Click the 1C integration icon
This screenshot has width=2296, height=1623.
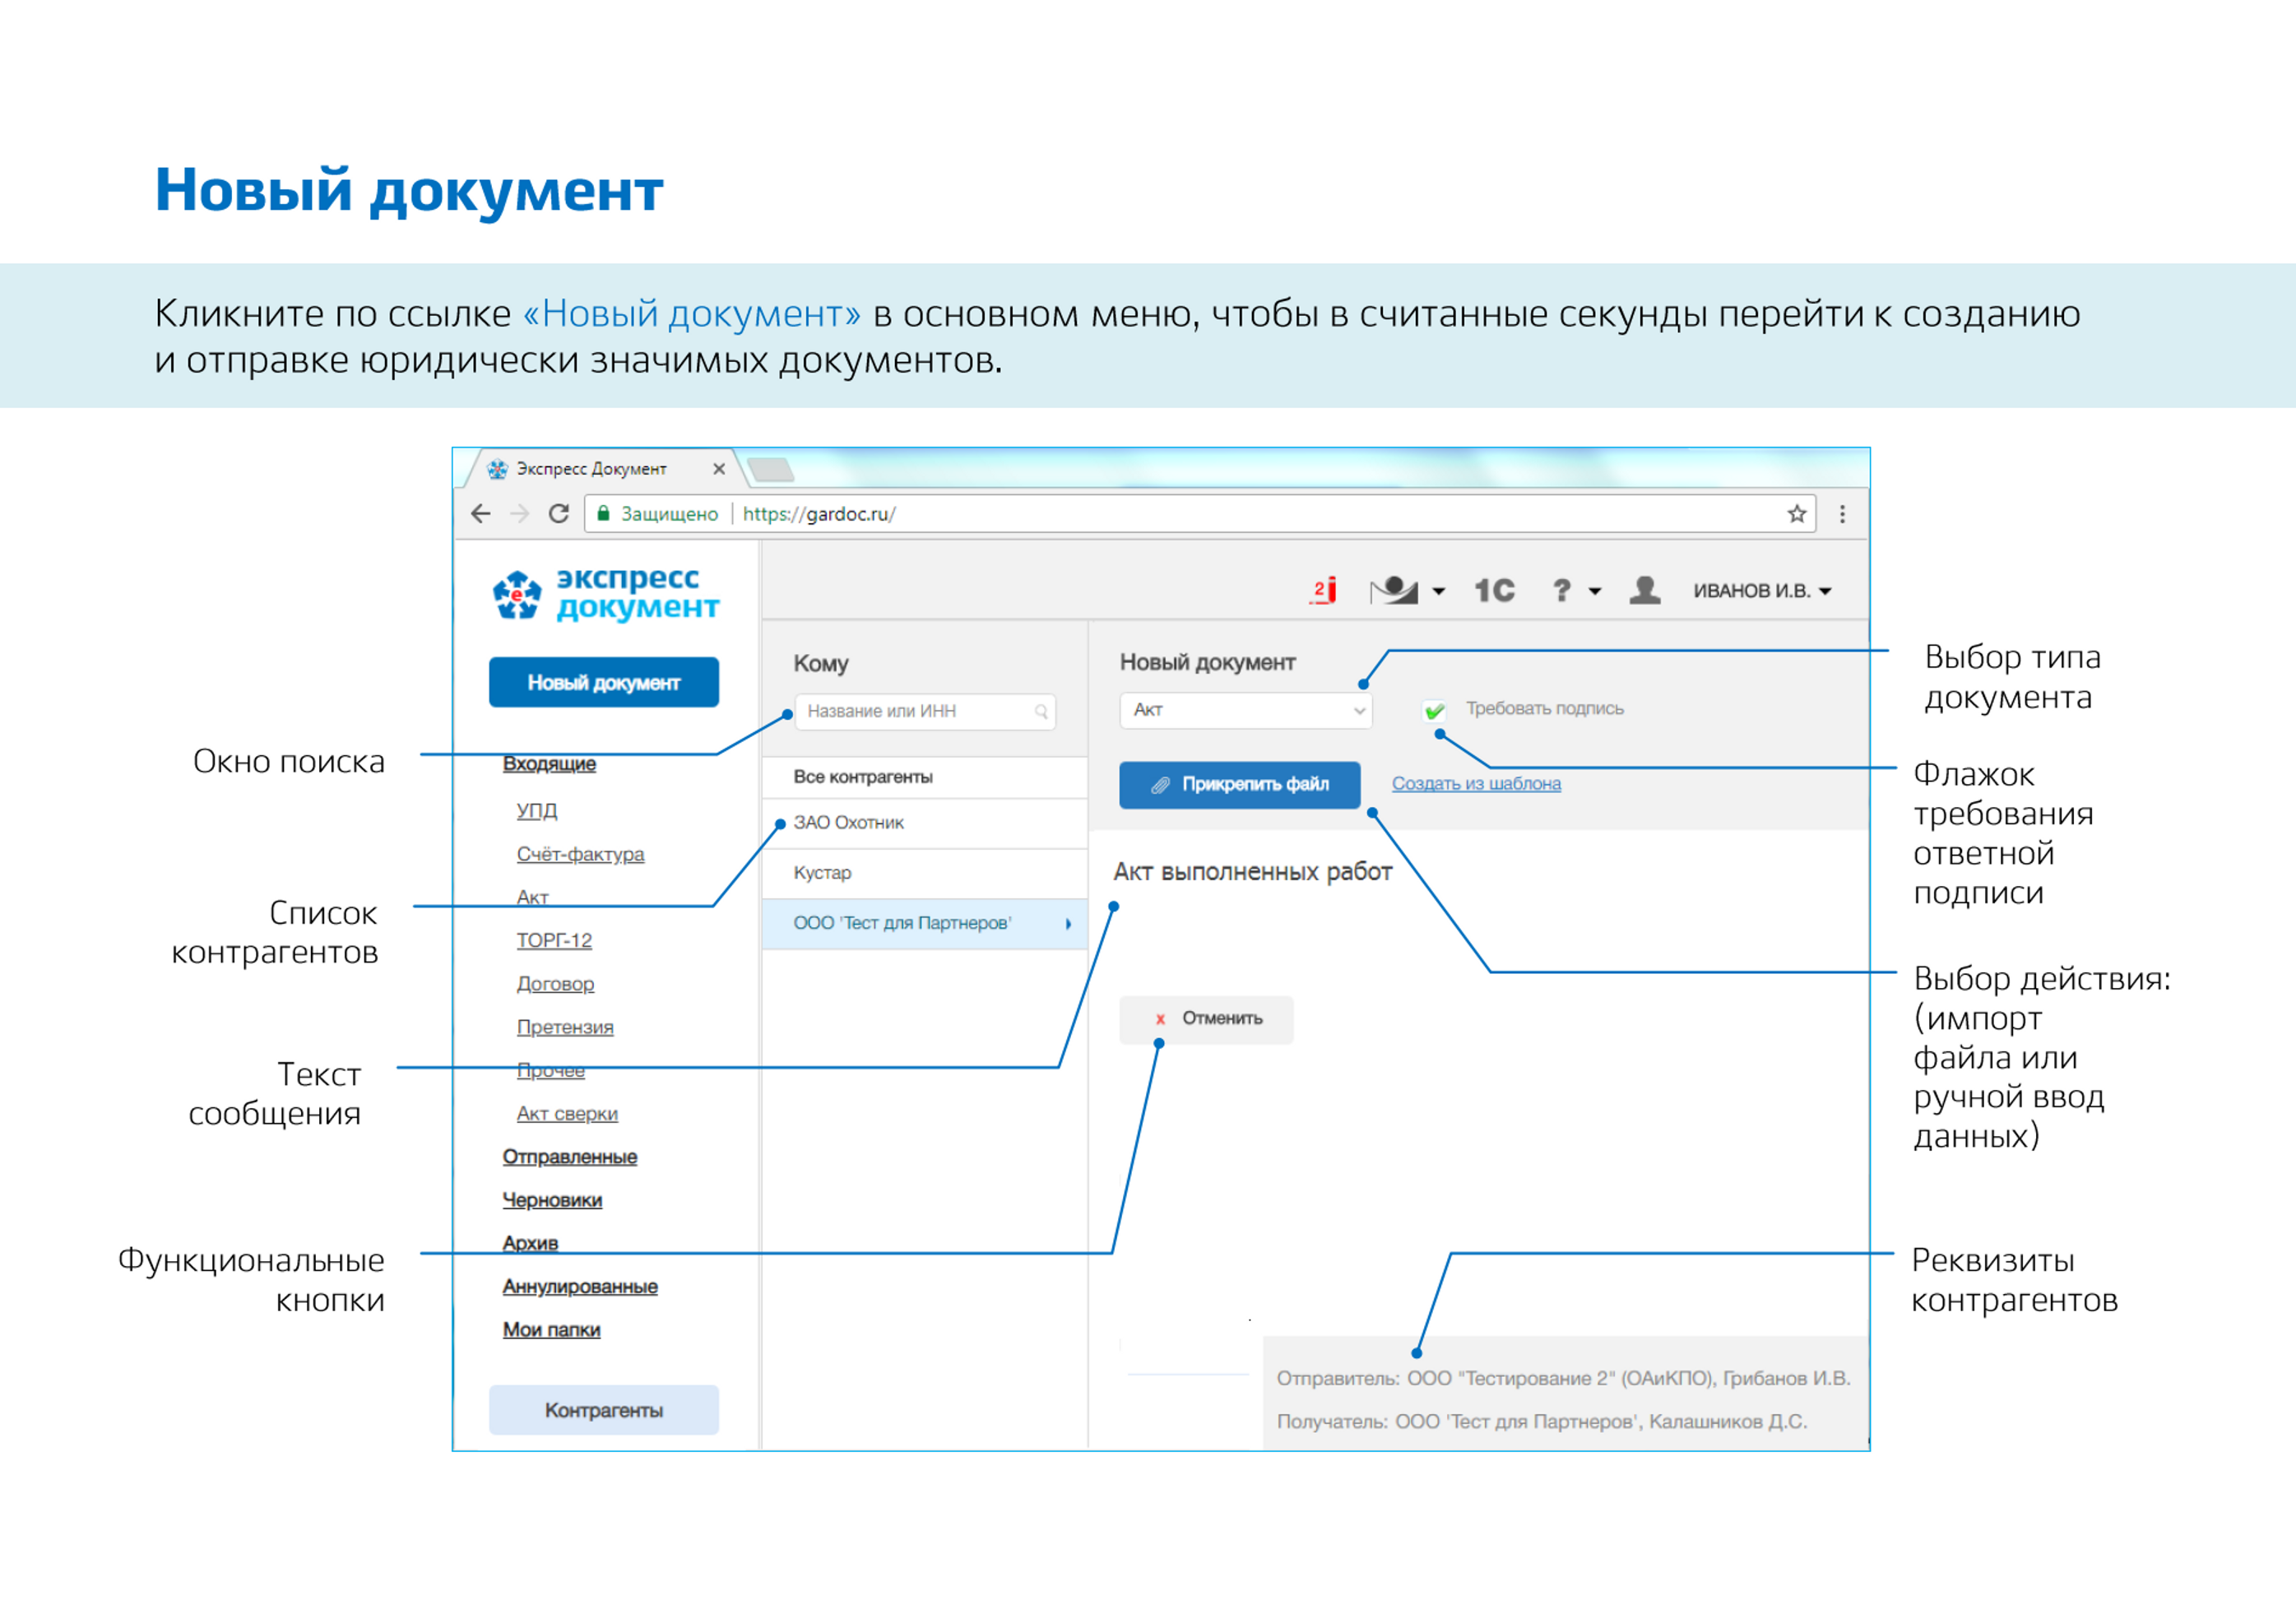click(x=1494, y=591)
